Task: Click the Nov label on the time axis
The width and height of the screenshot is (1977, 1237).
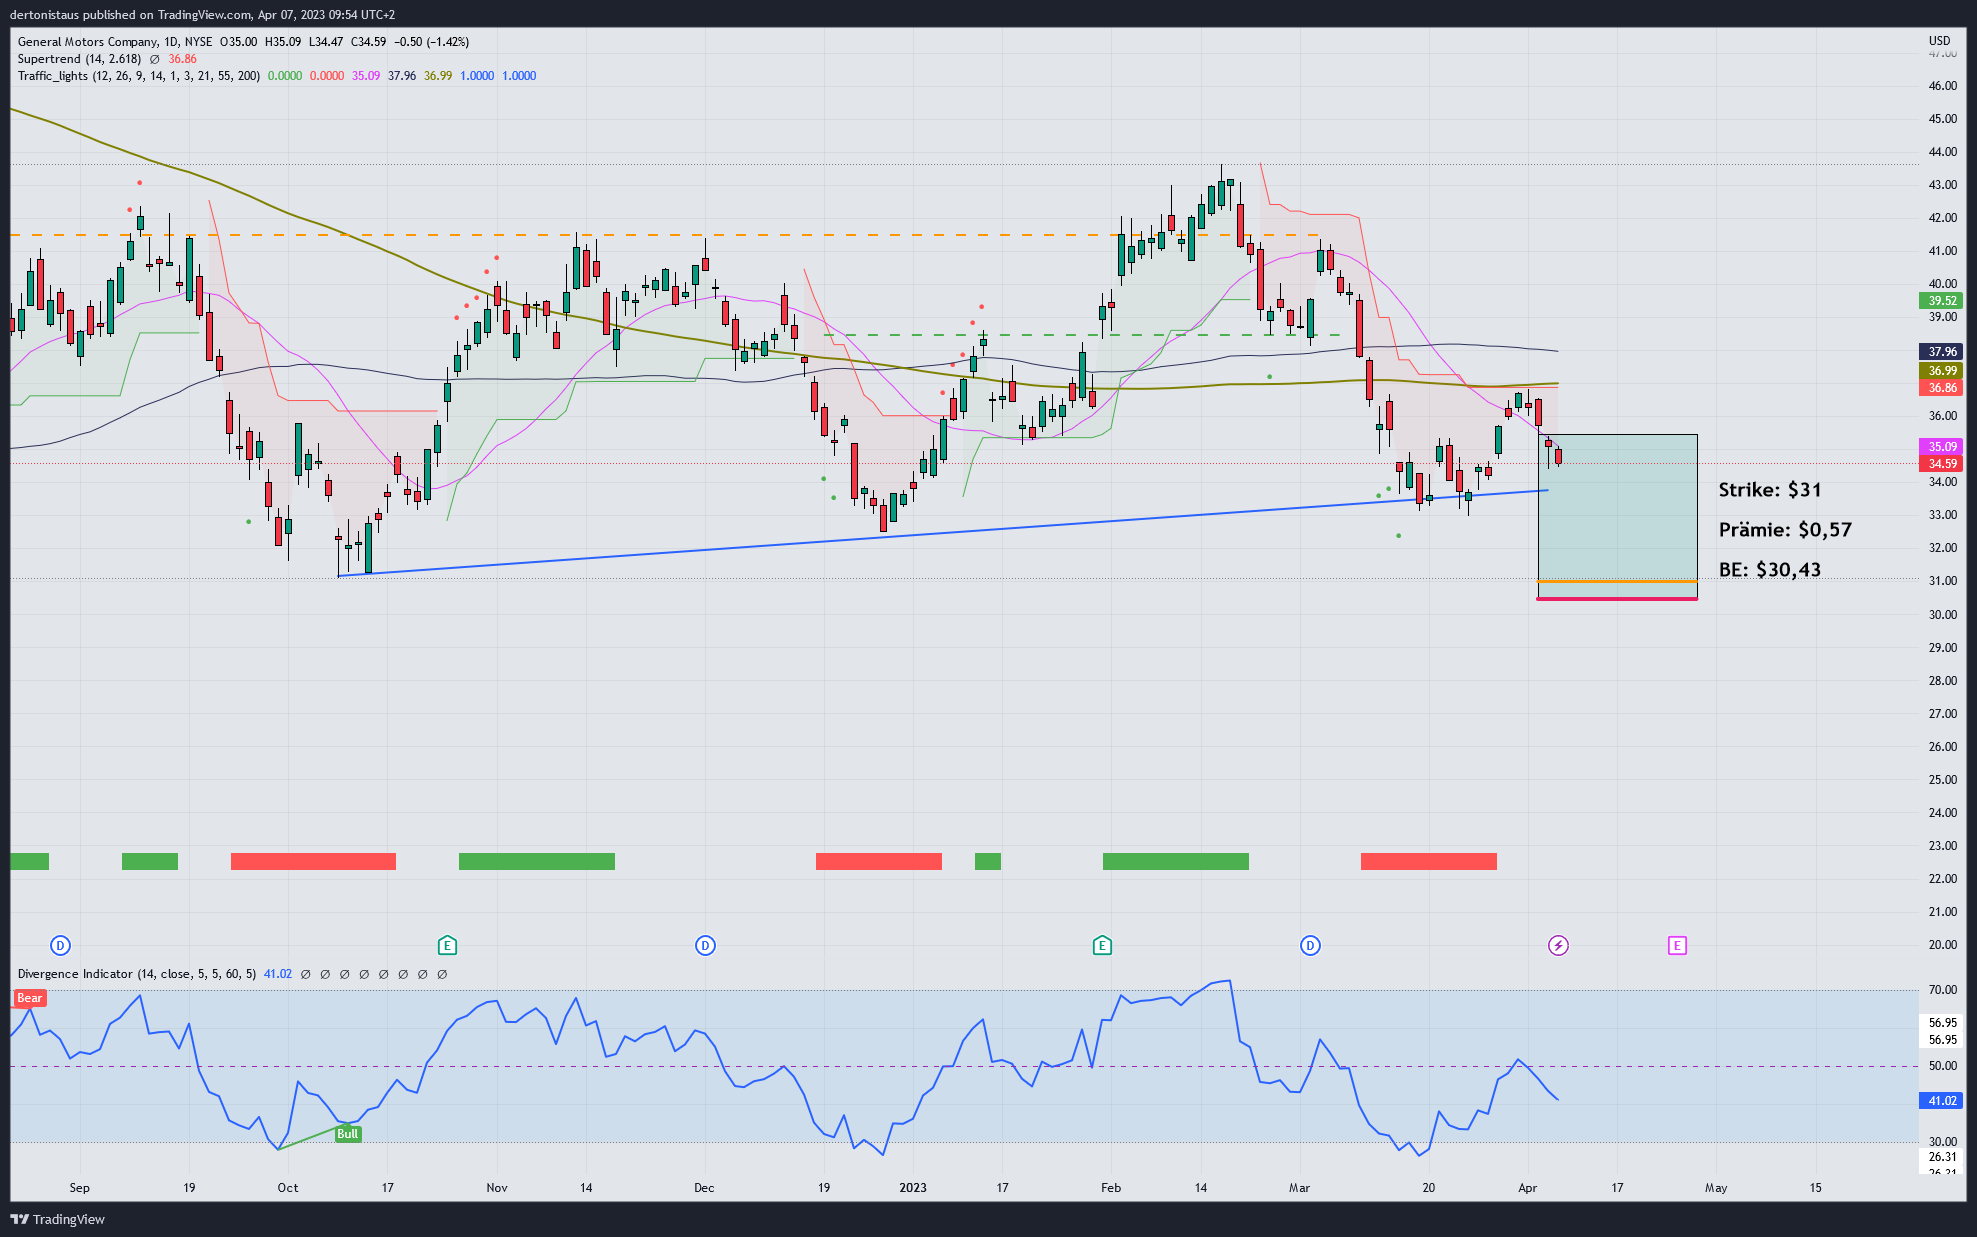Action: click(x=497, y=1188)
